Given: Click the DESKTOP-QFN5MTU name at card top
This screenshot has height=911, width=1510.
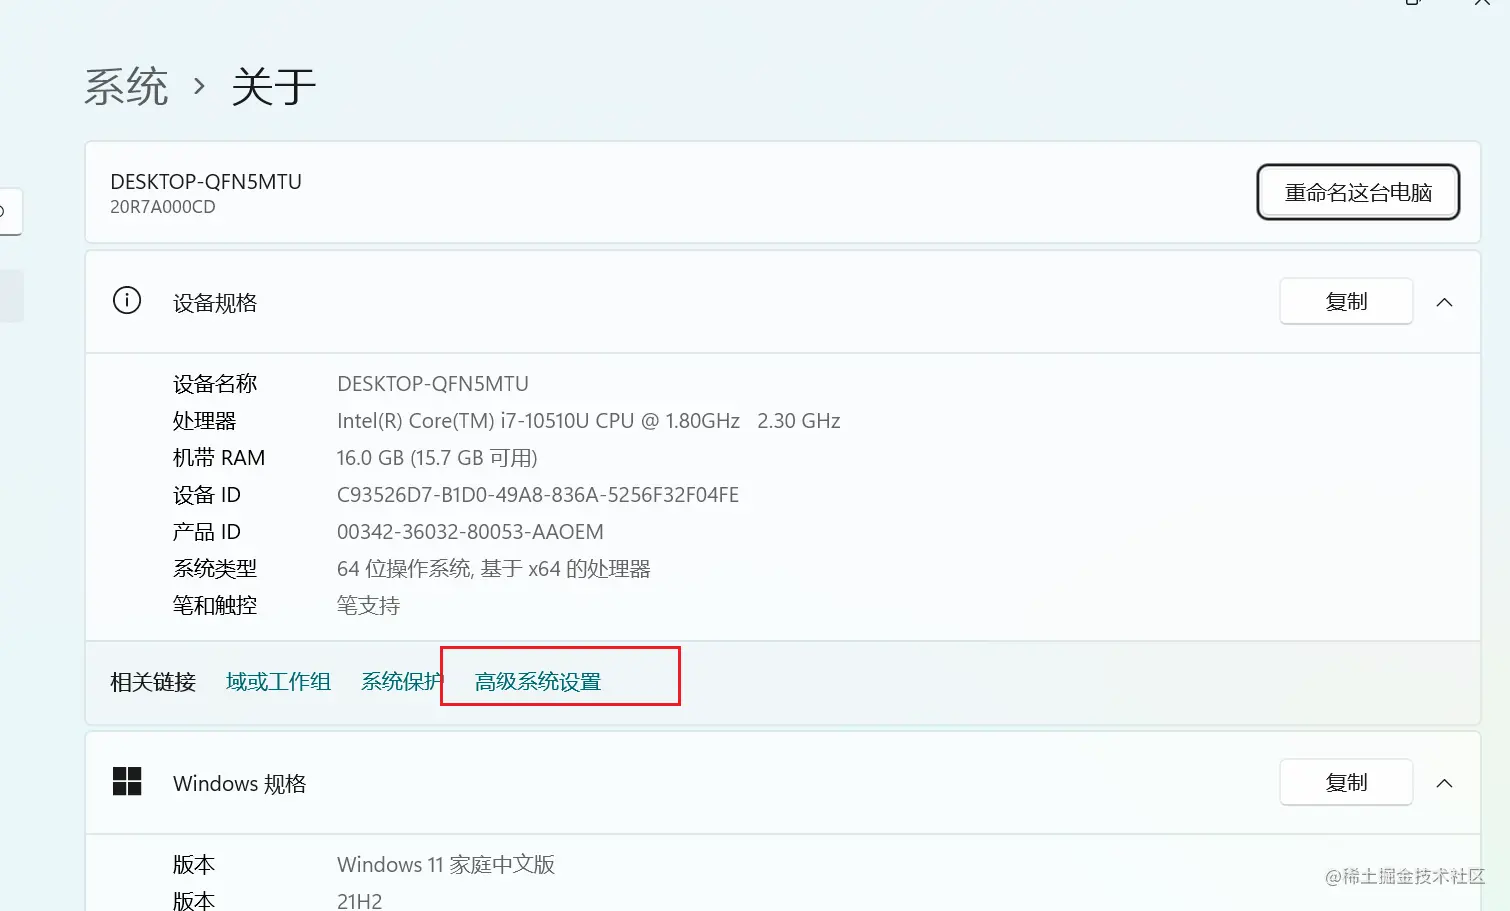Looking at the screenshot, I should (x=206, y=182).
